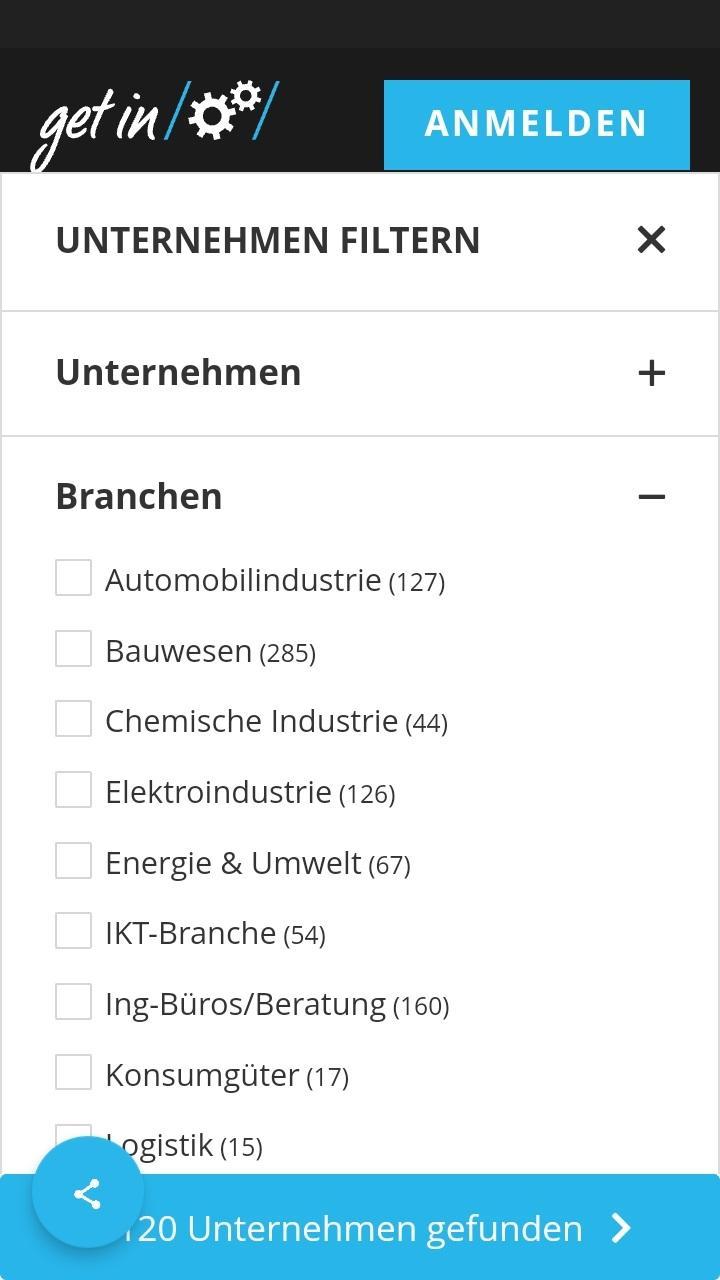Mark the Ing-Büros/Beratung checkbox

(x=73, y=1002)
